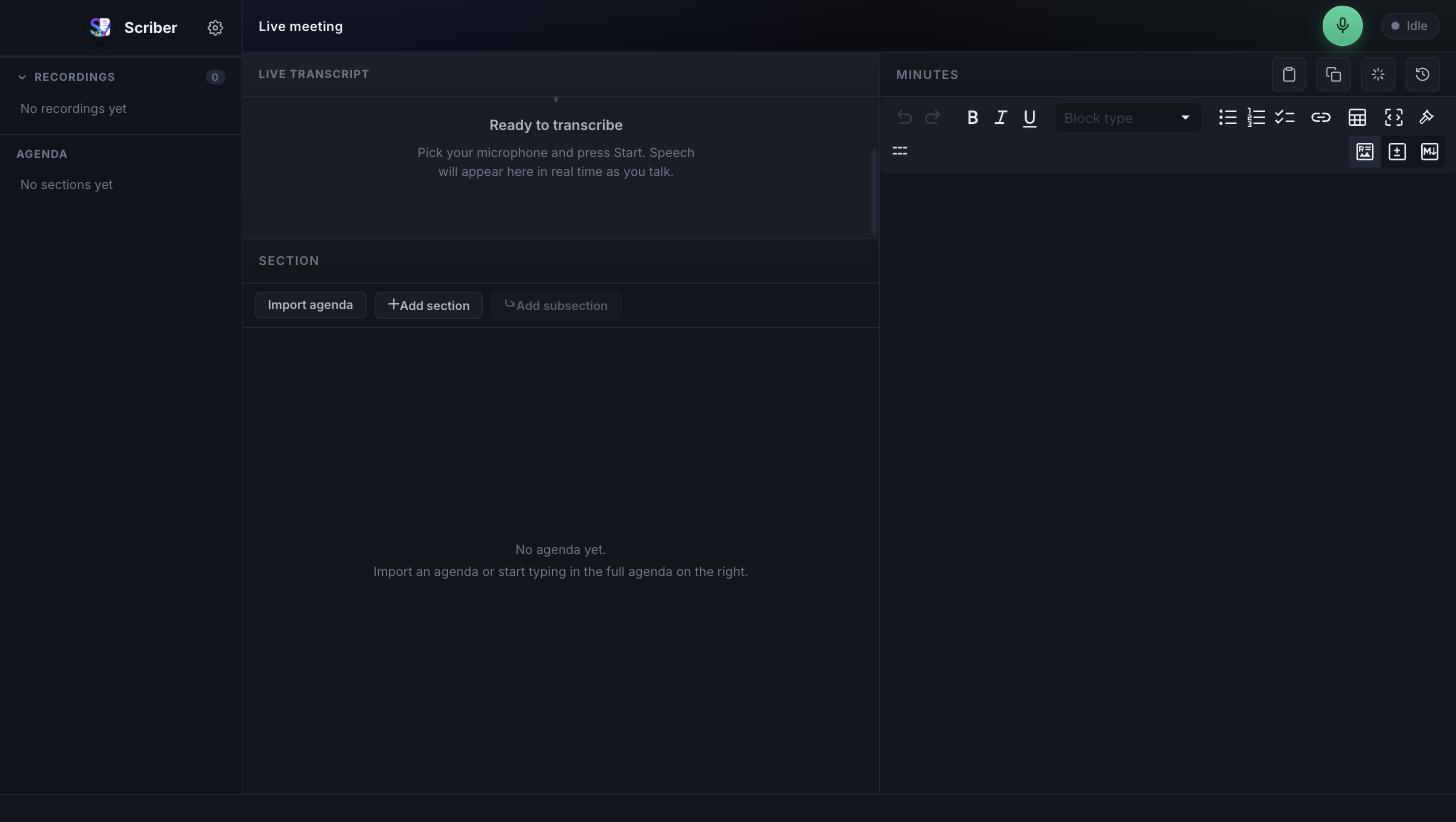Screen dimensions: 1456x822
Task: Click the SECTION panel heading
Action: 289,261
